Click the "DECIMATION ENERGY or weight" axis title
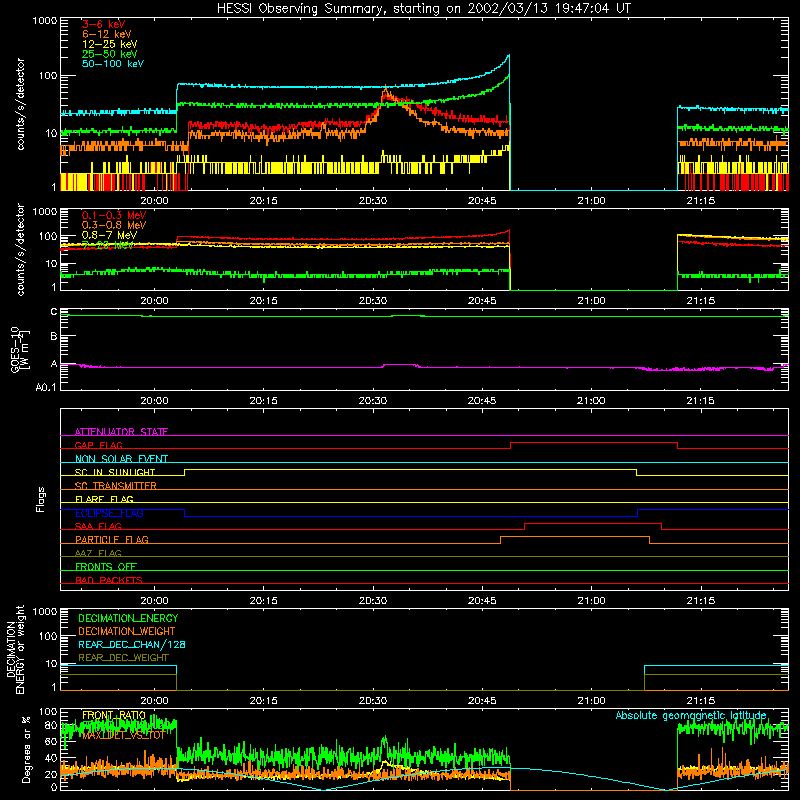This screenshot has height=800, width=800. [15, 649]
